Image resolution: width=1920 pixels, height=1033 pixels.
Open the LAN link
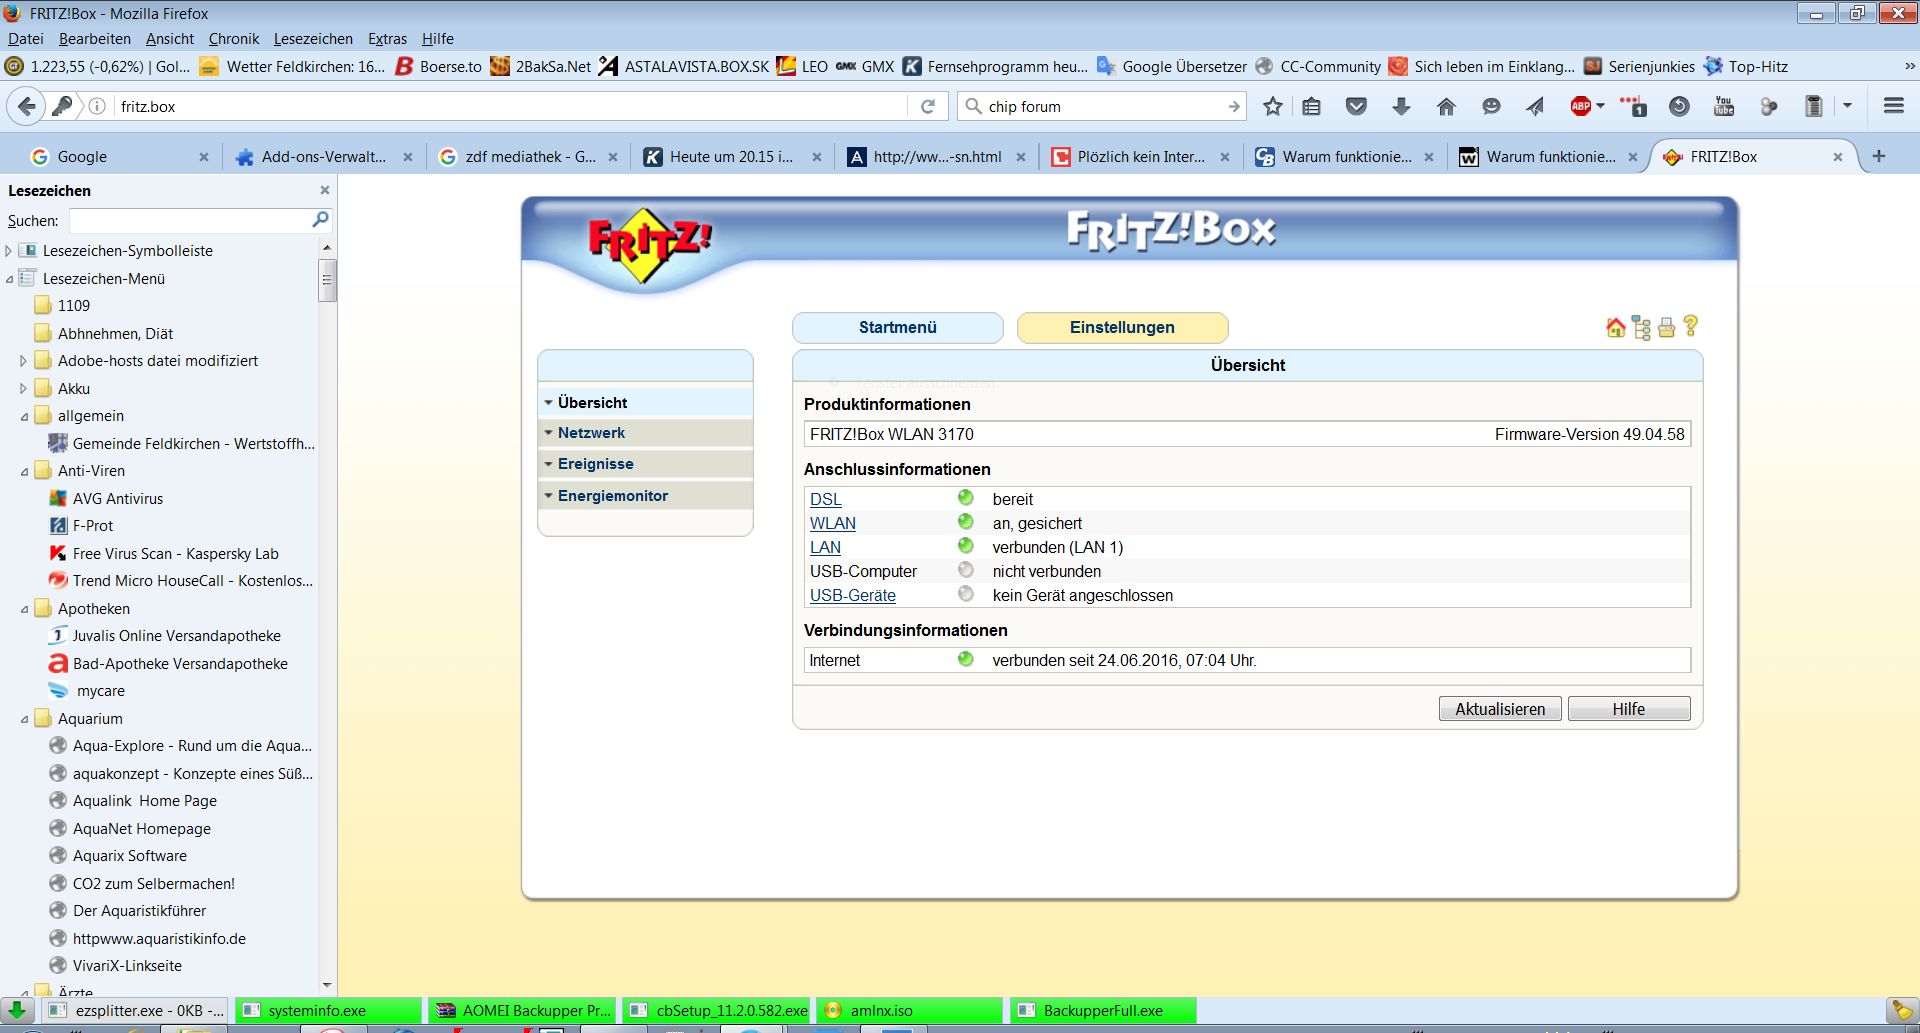point(825,547)
